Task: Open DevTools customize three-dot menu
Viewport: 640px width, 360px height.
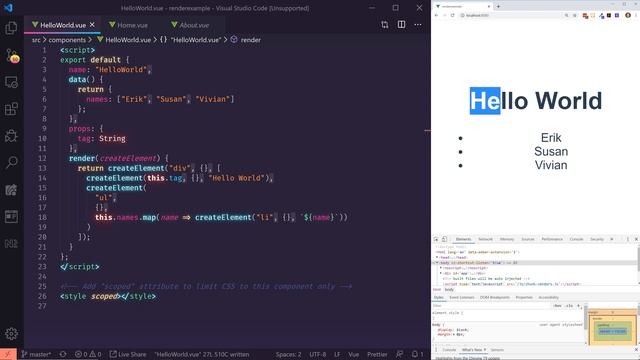Action: click(x=628, y=239)
